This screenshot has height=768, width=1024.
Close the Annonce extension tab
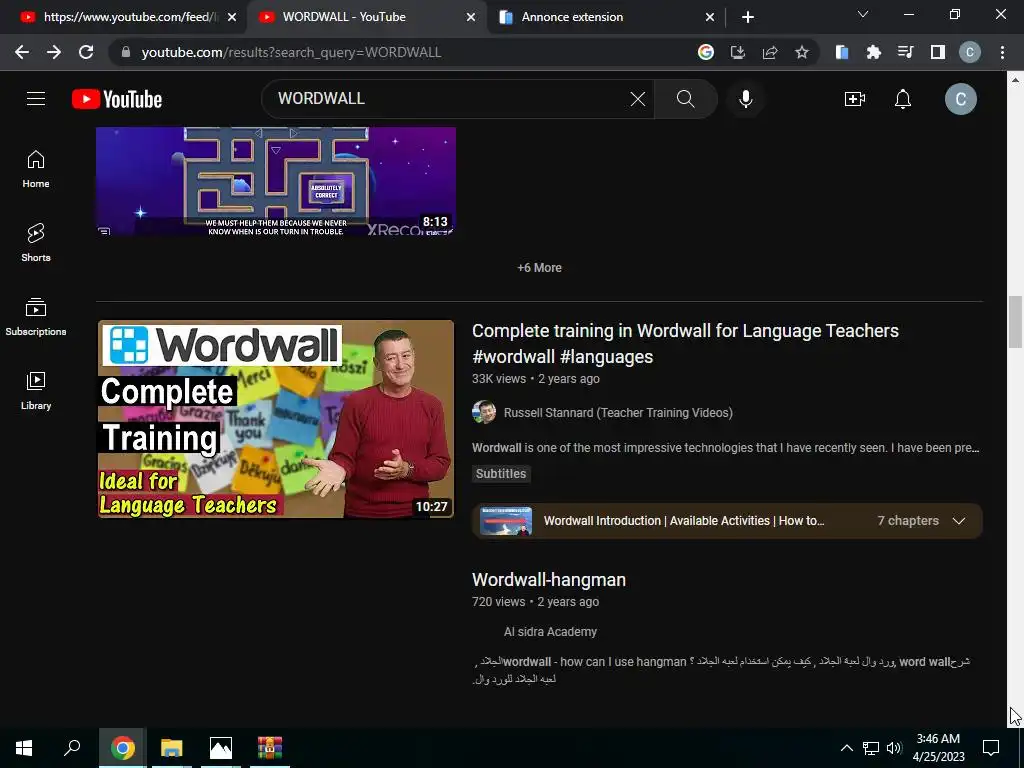710,17
